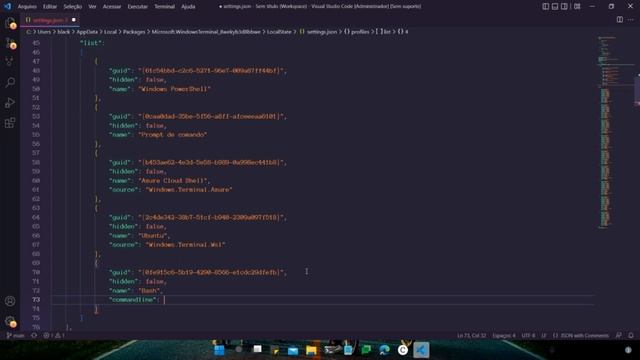This screenshot has width=640, height=360.
Task: Open the Arquivo menu
Action: (x=27, y=6)
